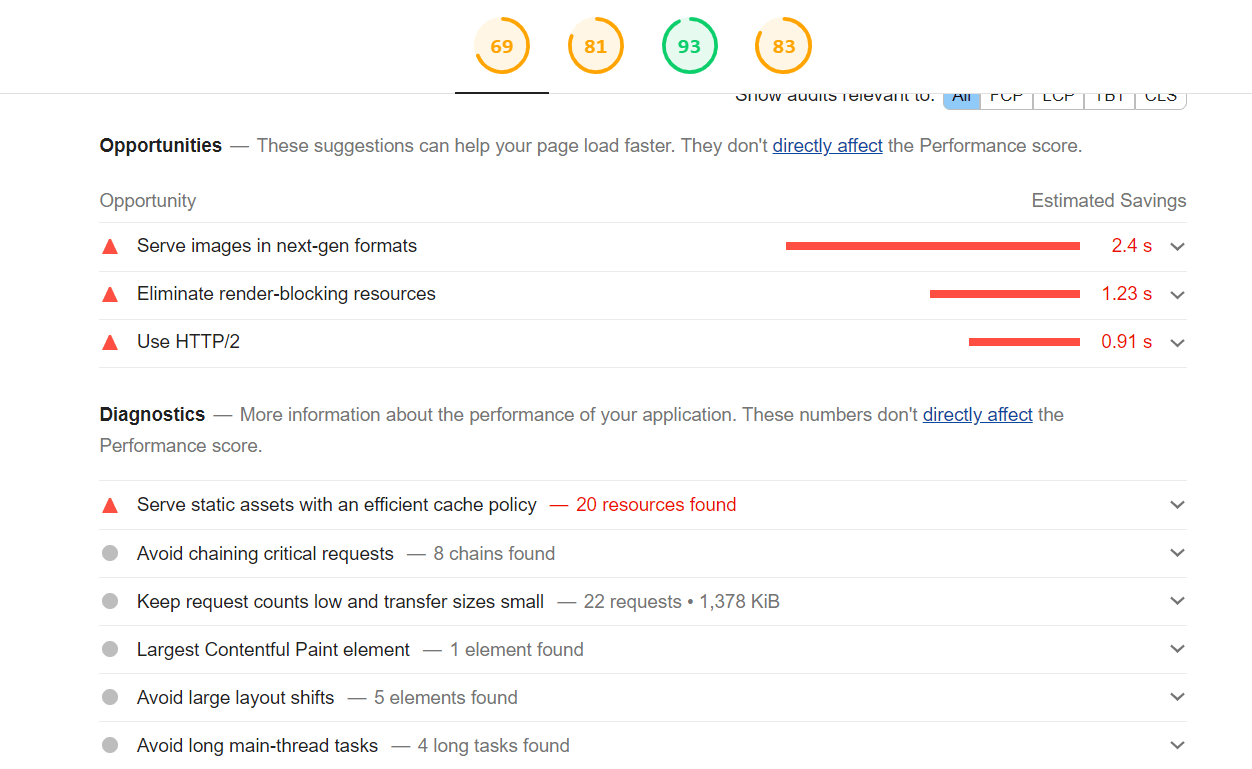This screenshot has width=1252, height=769.
Task: Select the green 93 score gauge
Action: [x=689, y=46]
